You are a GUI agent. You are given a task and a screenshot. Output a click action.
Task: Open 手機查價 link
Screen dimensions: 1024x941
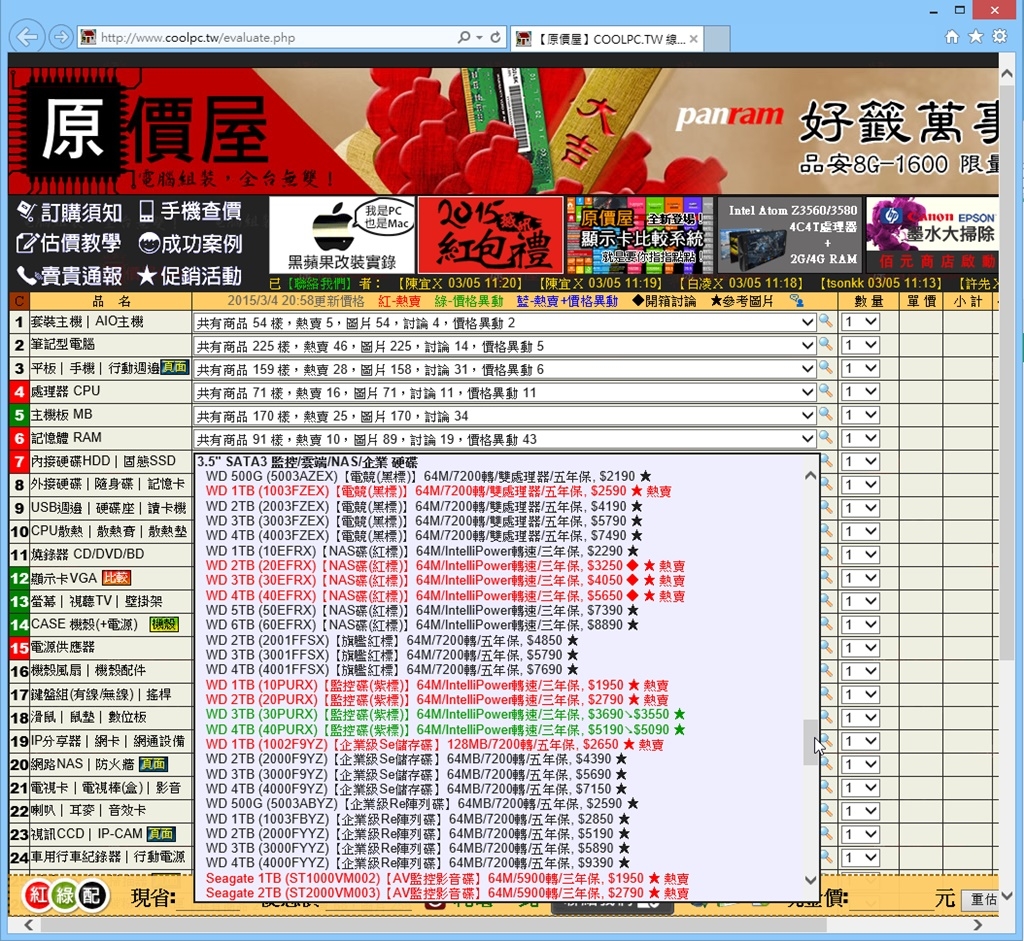pos(190,212)
